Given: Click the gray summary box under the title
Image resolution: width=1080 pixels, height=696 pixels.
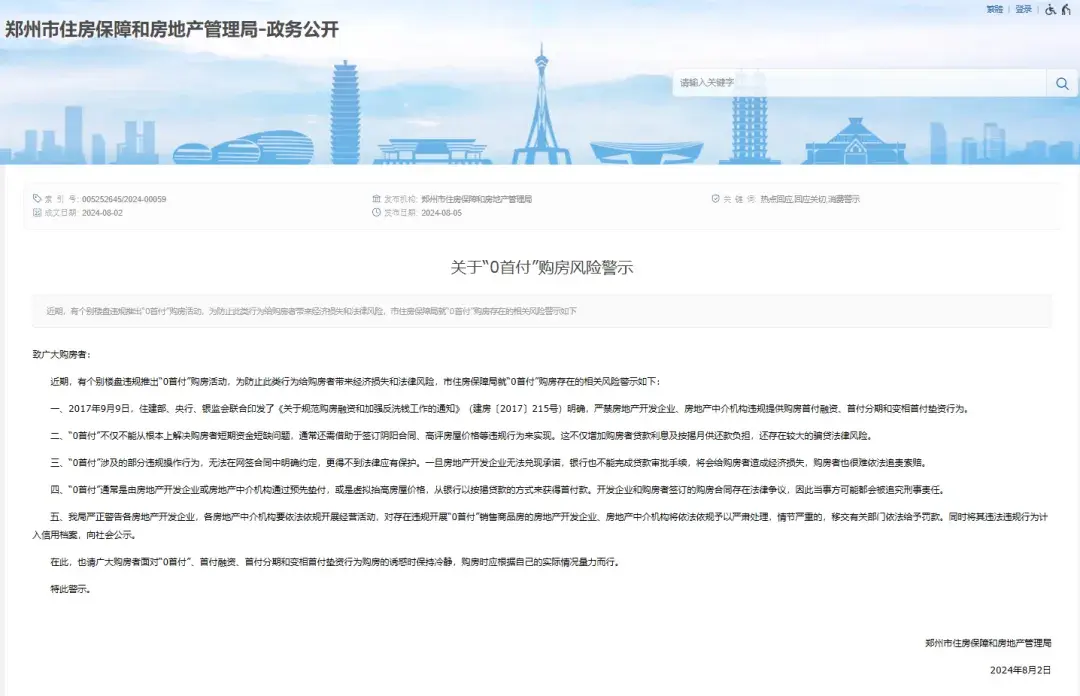Looking at the screenshot, I should 541,311.
